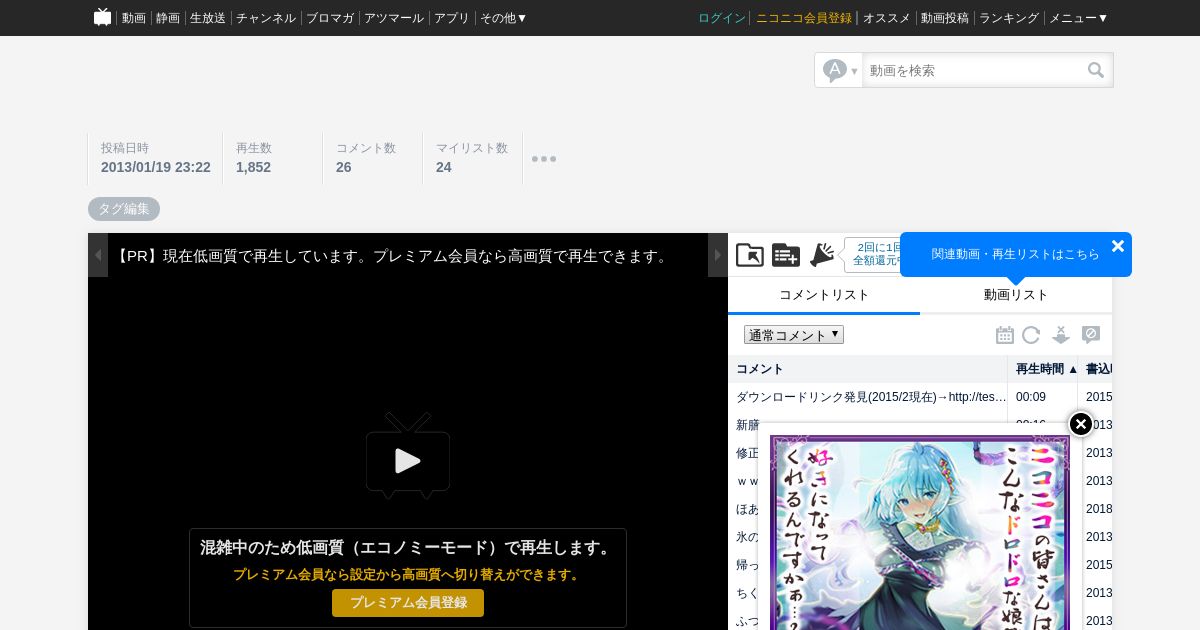
Task: Open the 静画 menu item
Action: tap(168, 18)
